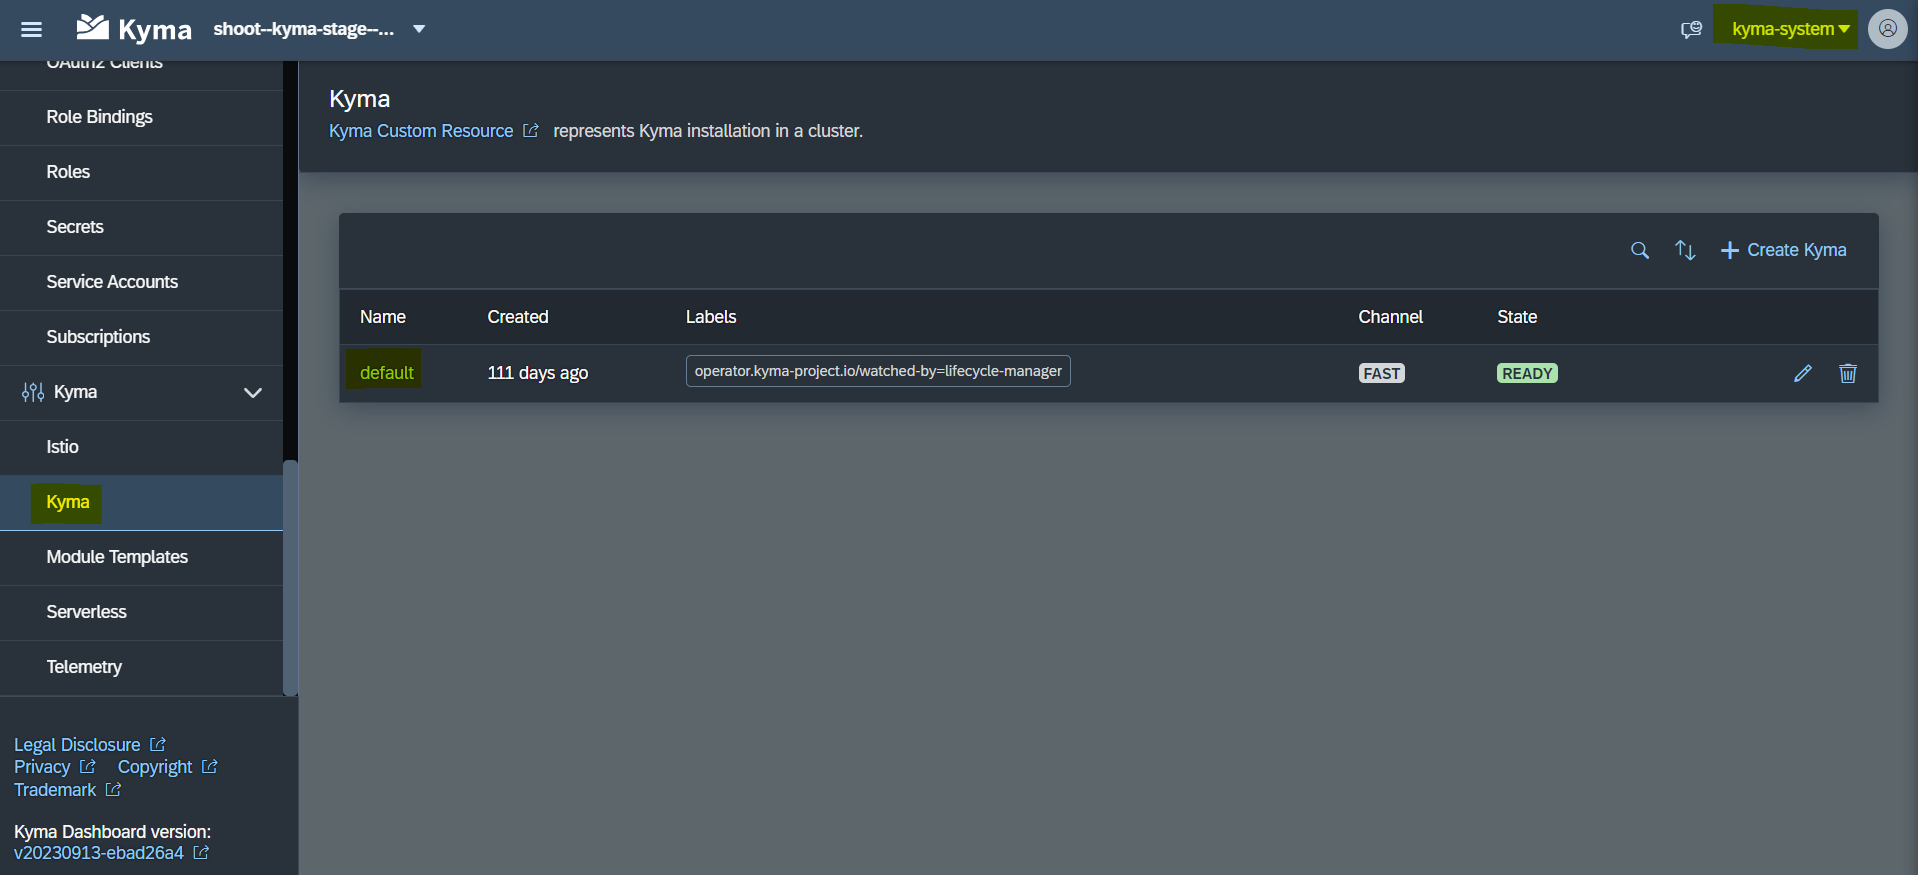This screenshot has height=875, width=1918.
Task: Search the Kyma resource list
Action: point(1640,250)
